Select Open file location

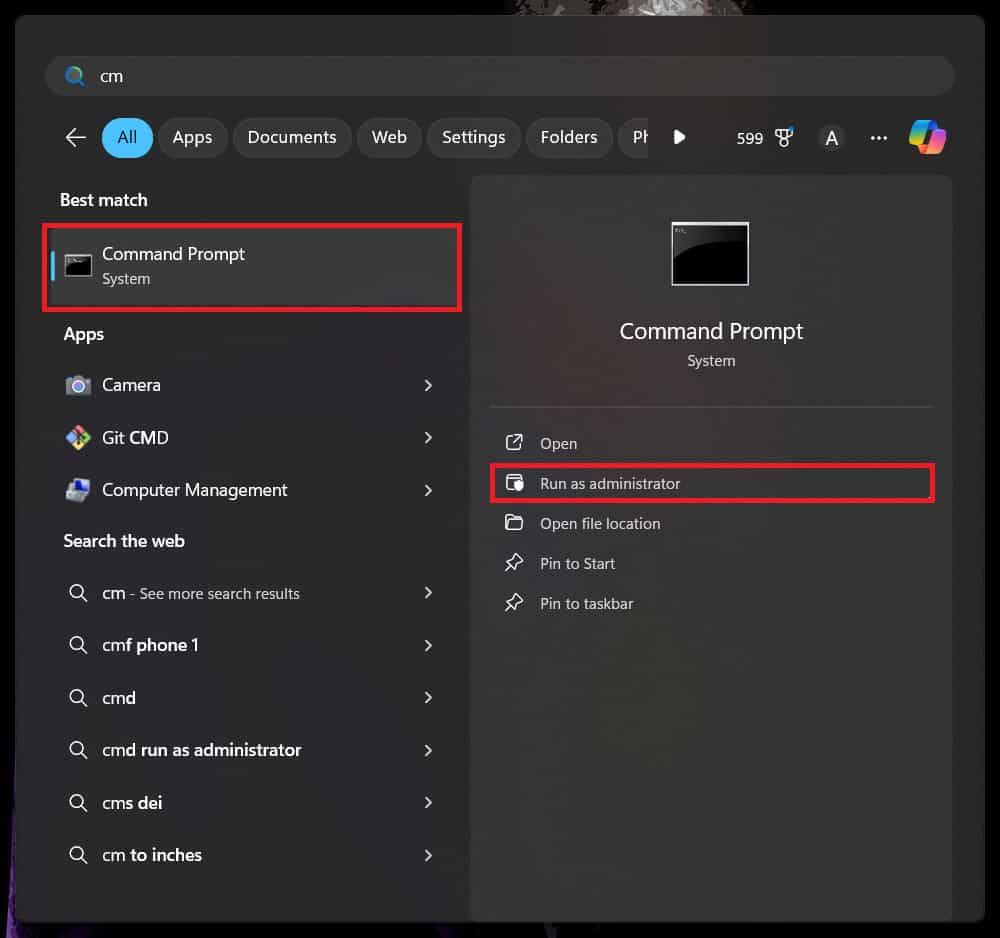[x=600, y=523]
